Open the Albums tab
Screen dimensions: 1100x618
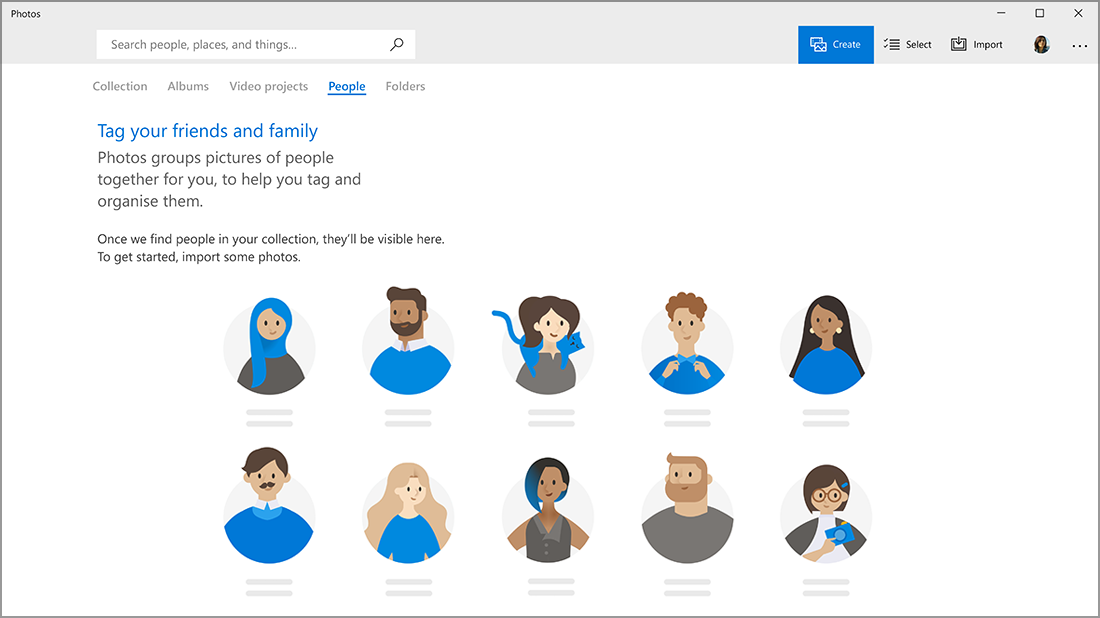[188, 86]
